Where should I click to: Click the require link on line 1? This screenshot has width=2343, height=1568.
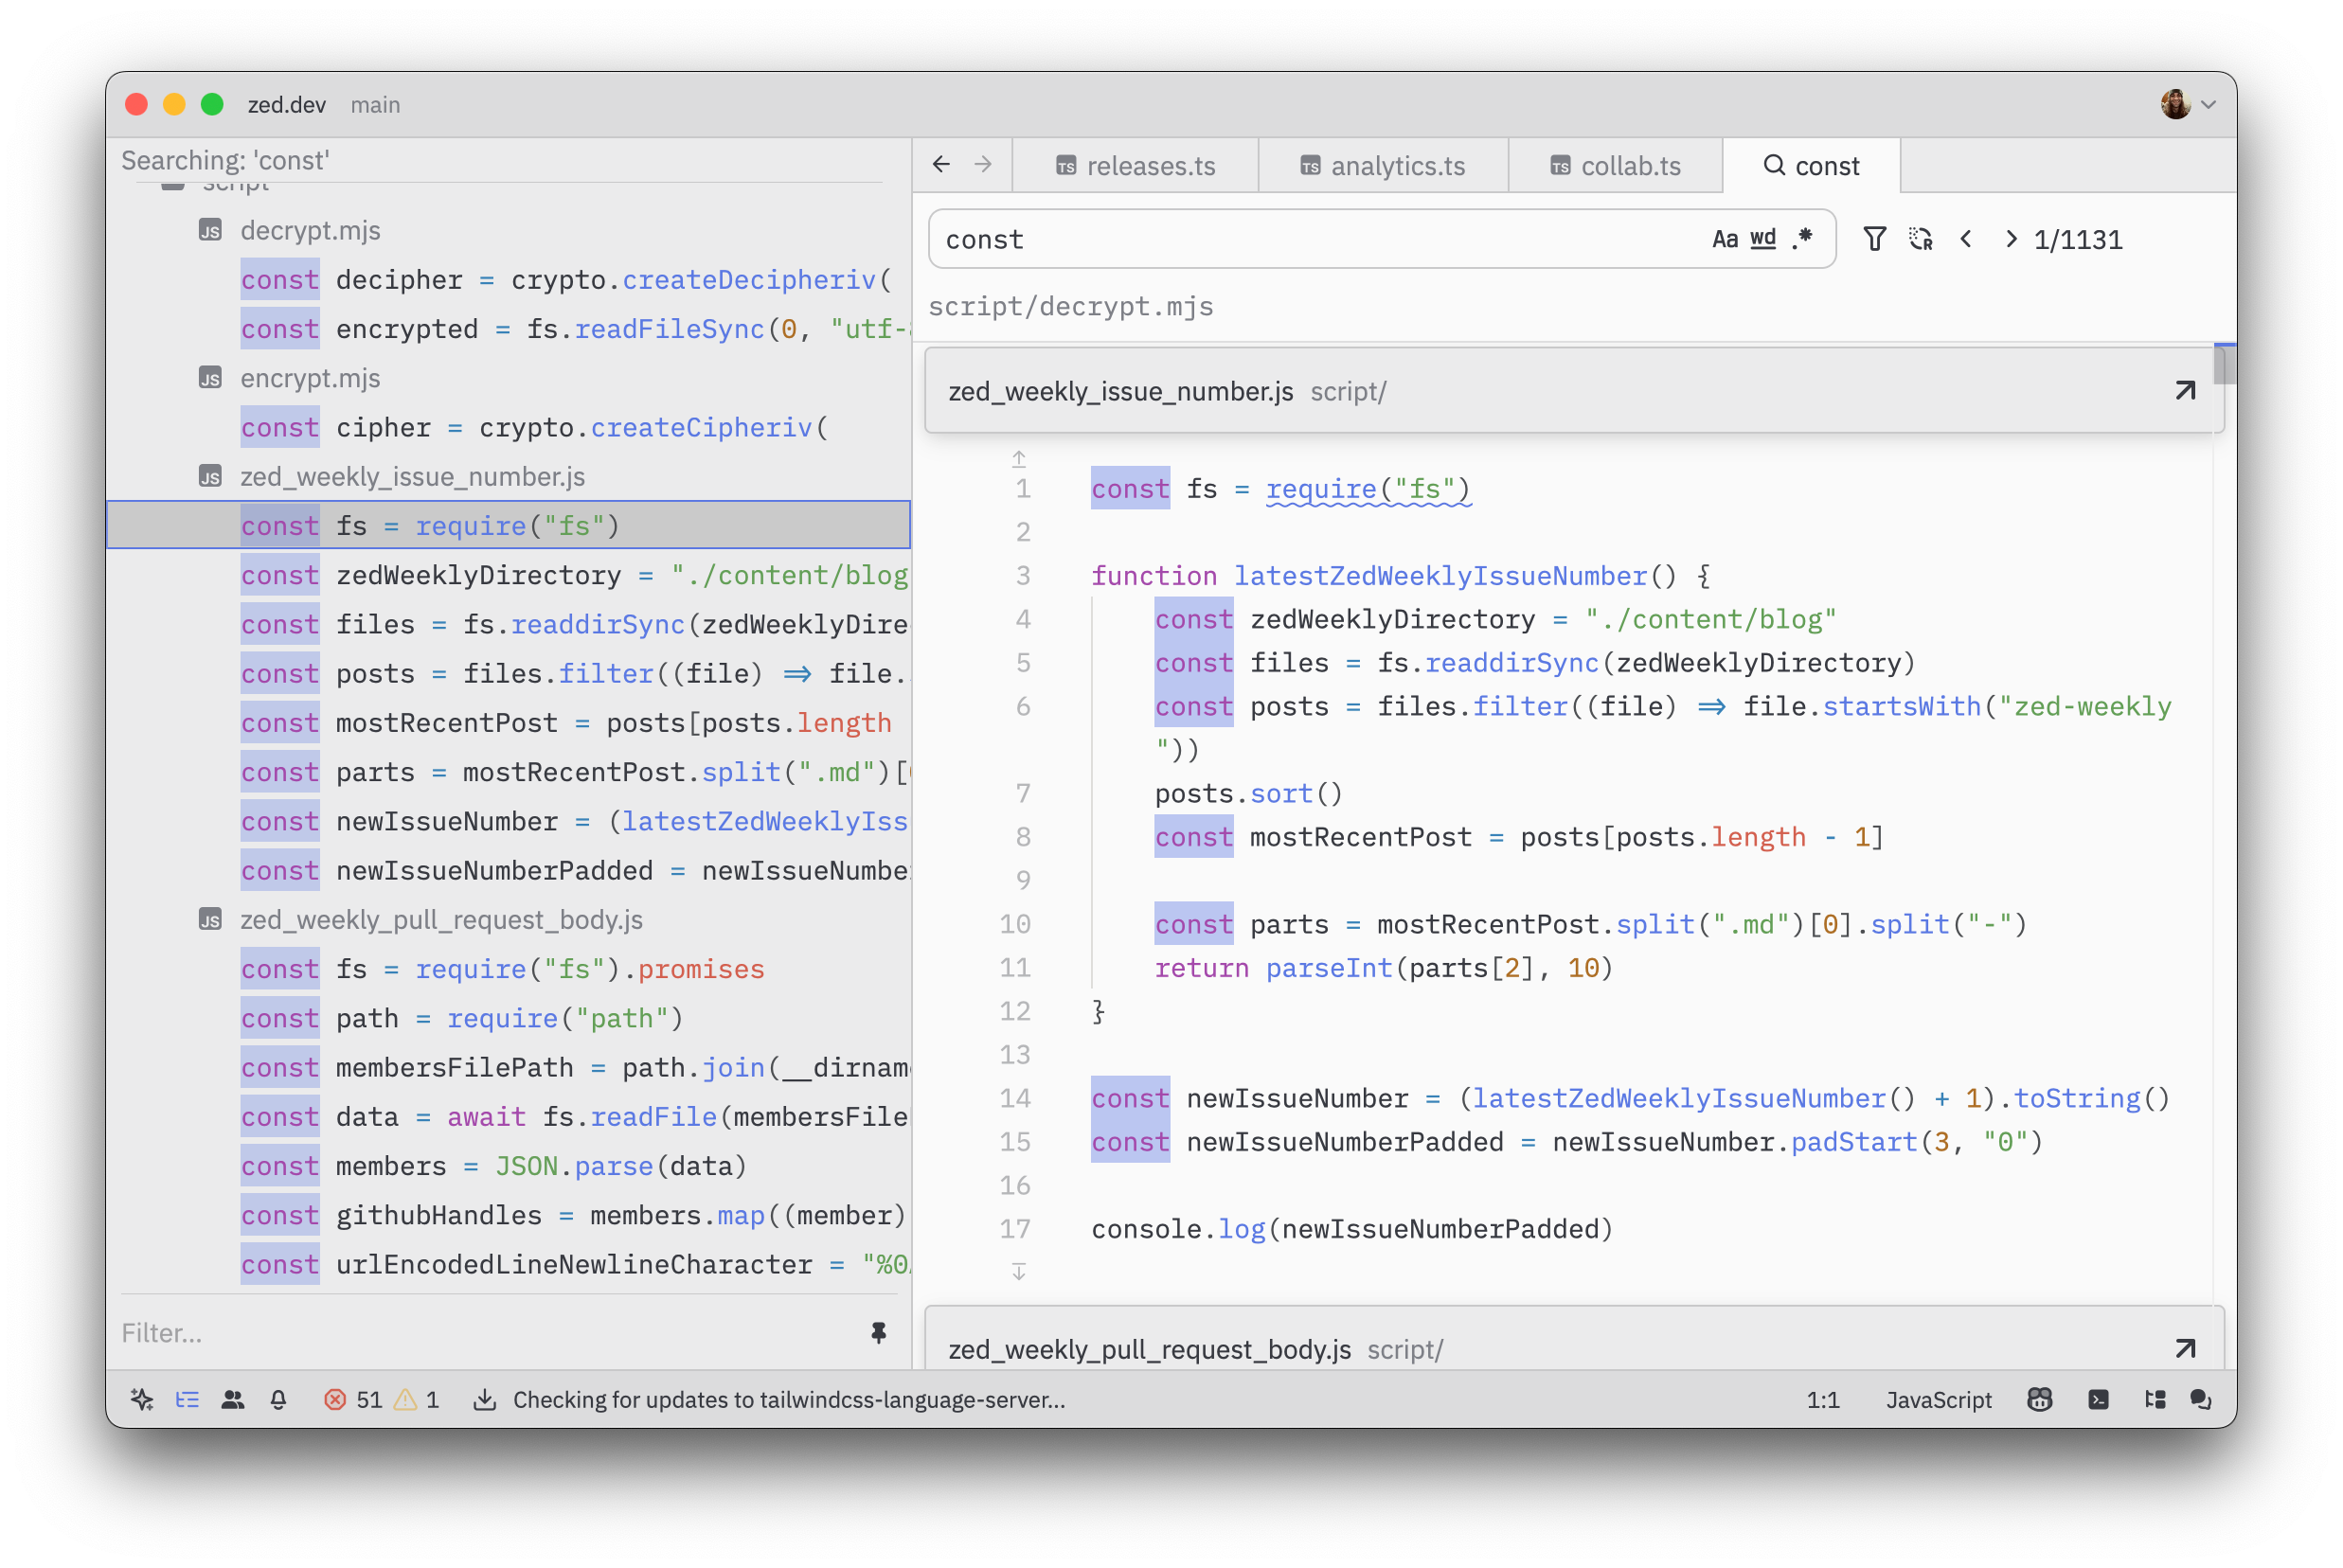(1321, 488)
